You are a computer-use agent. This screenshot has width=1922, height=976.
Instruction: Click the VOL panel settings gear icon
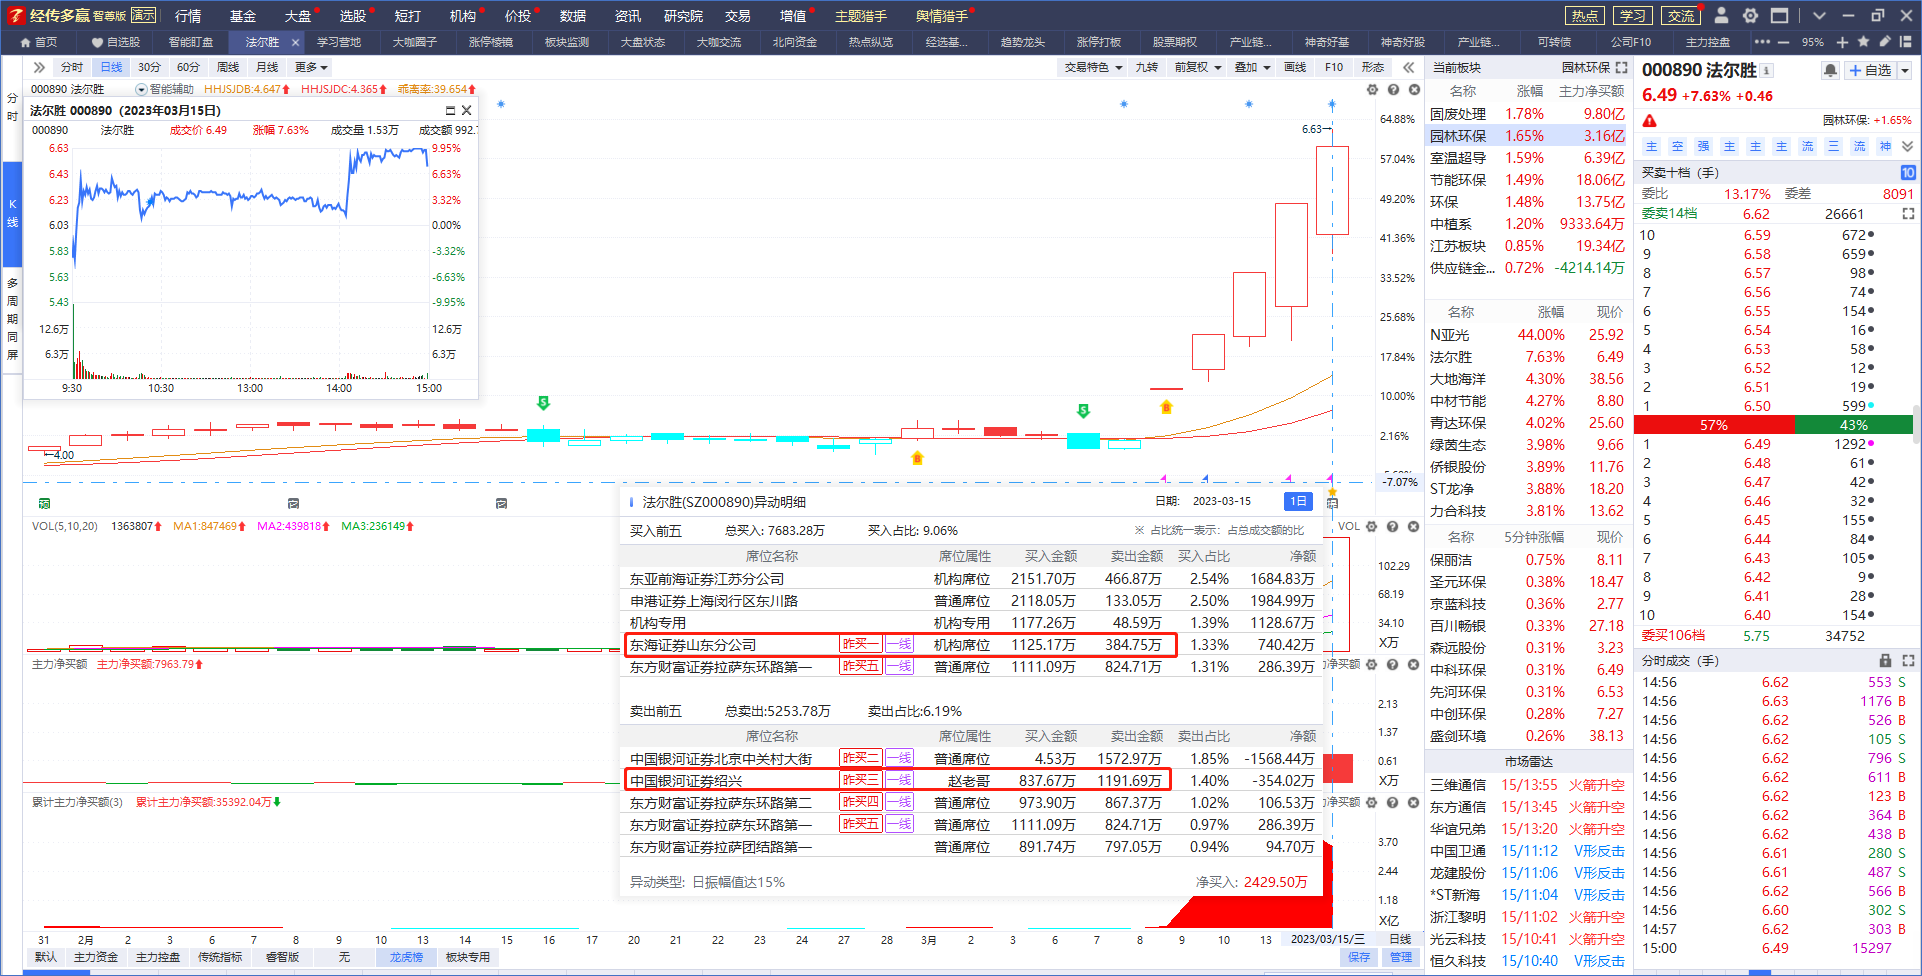pos(1372,527)
